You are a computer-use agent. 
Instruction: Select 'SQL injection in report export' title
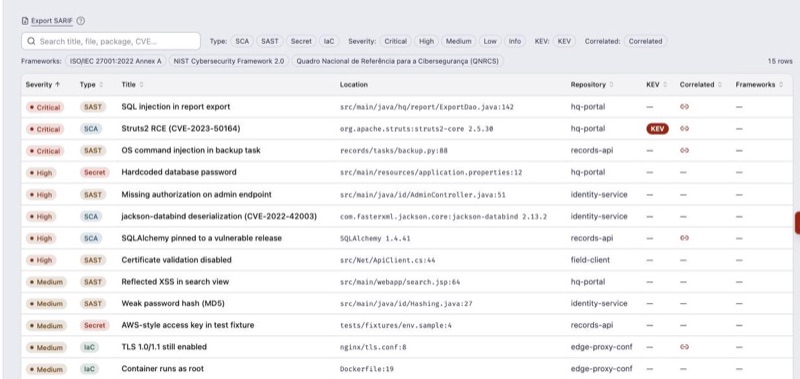click(x=176, y=107)
